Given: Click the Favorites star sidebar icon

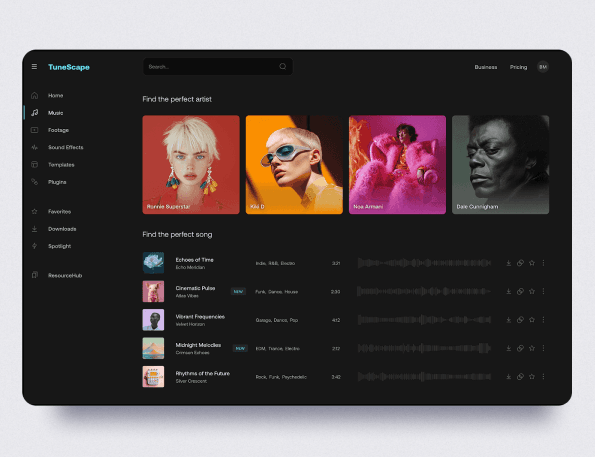Looking at the screenshot, I should click(x=35, y=211).
